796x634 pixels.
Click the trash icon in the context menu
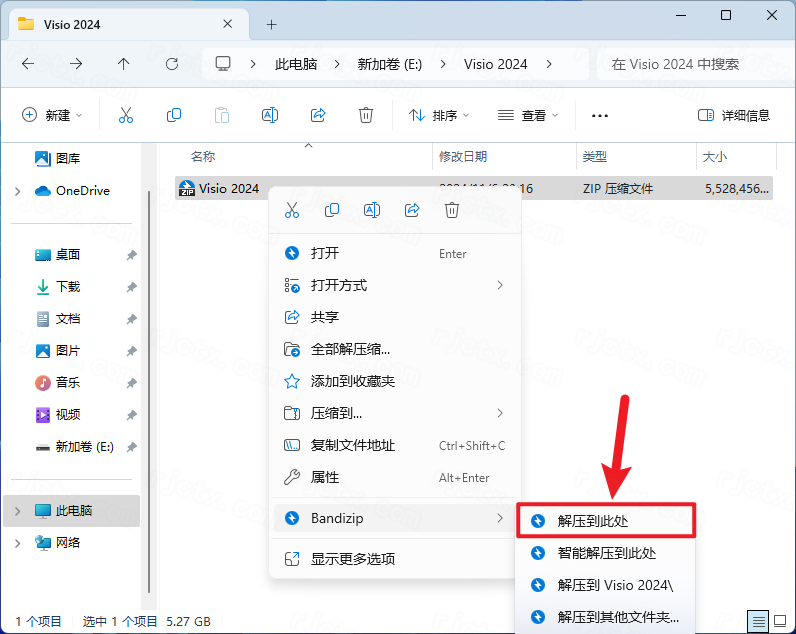(452, 210)
